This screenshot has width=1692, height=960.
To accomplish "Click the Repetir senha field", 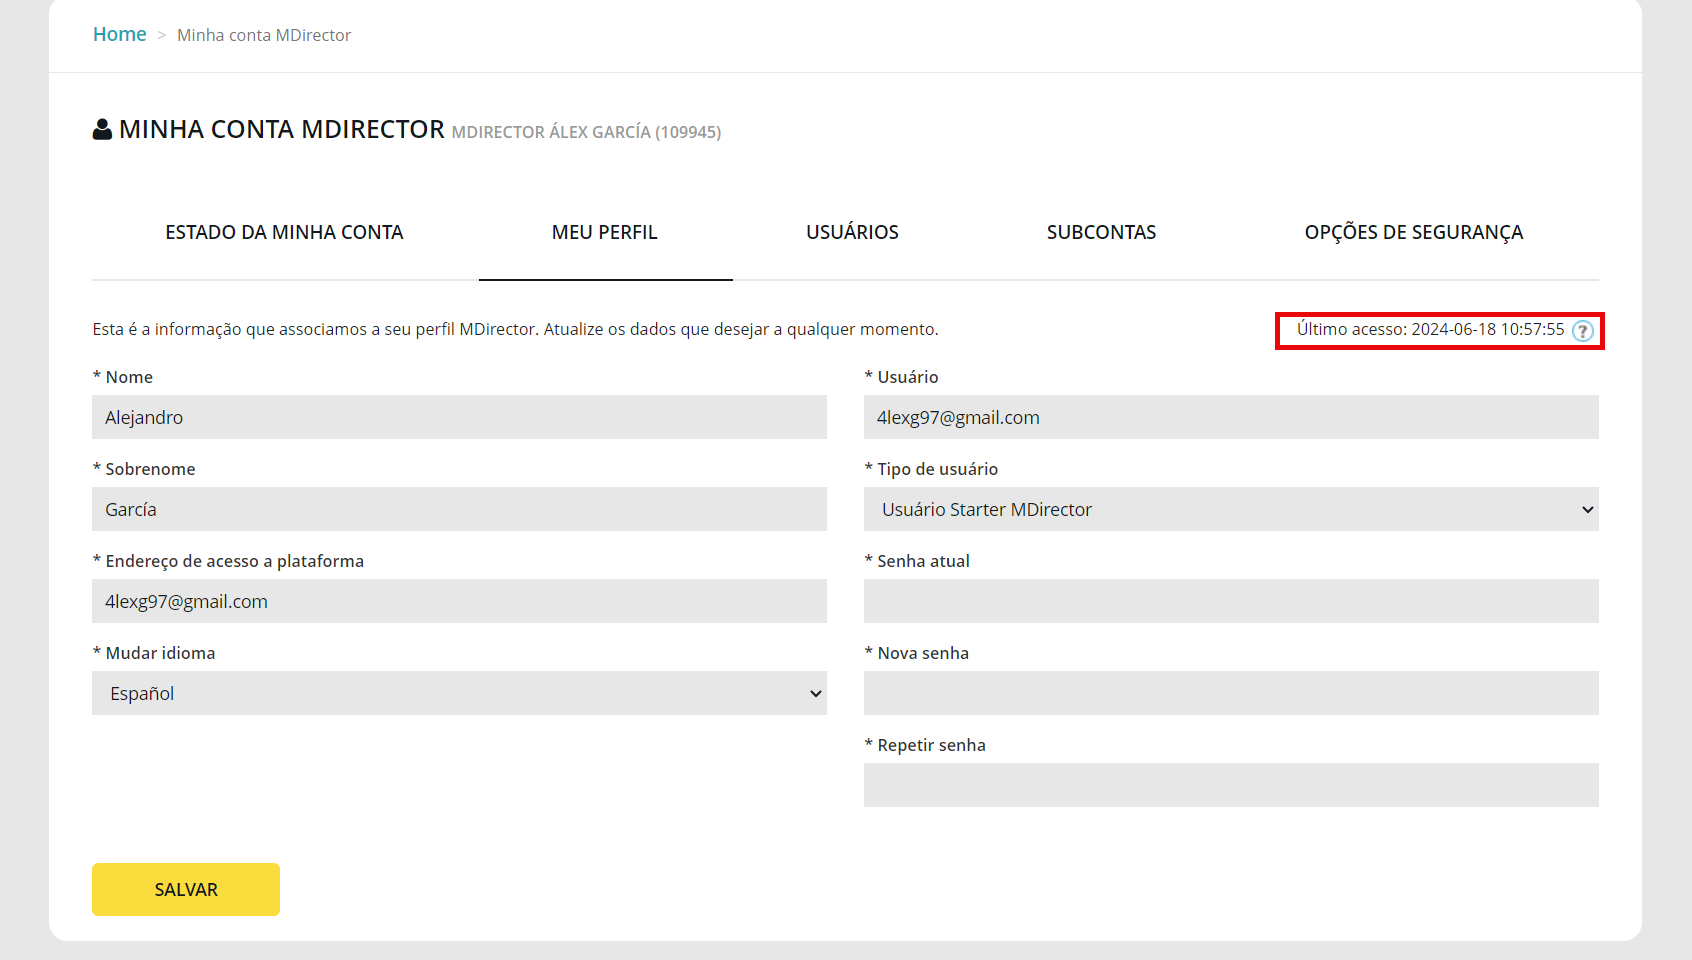I will (1230, 785).
